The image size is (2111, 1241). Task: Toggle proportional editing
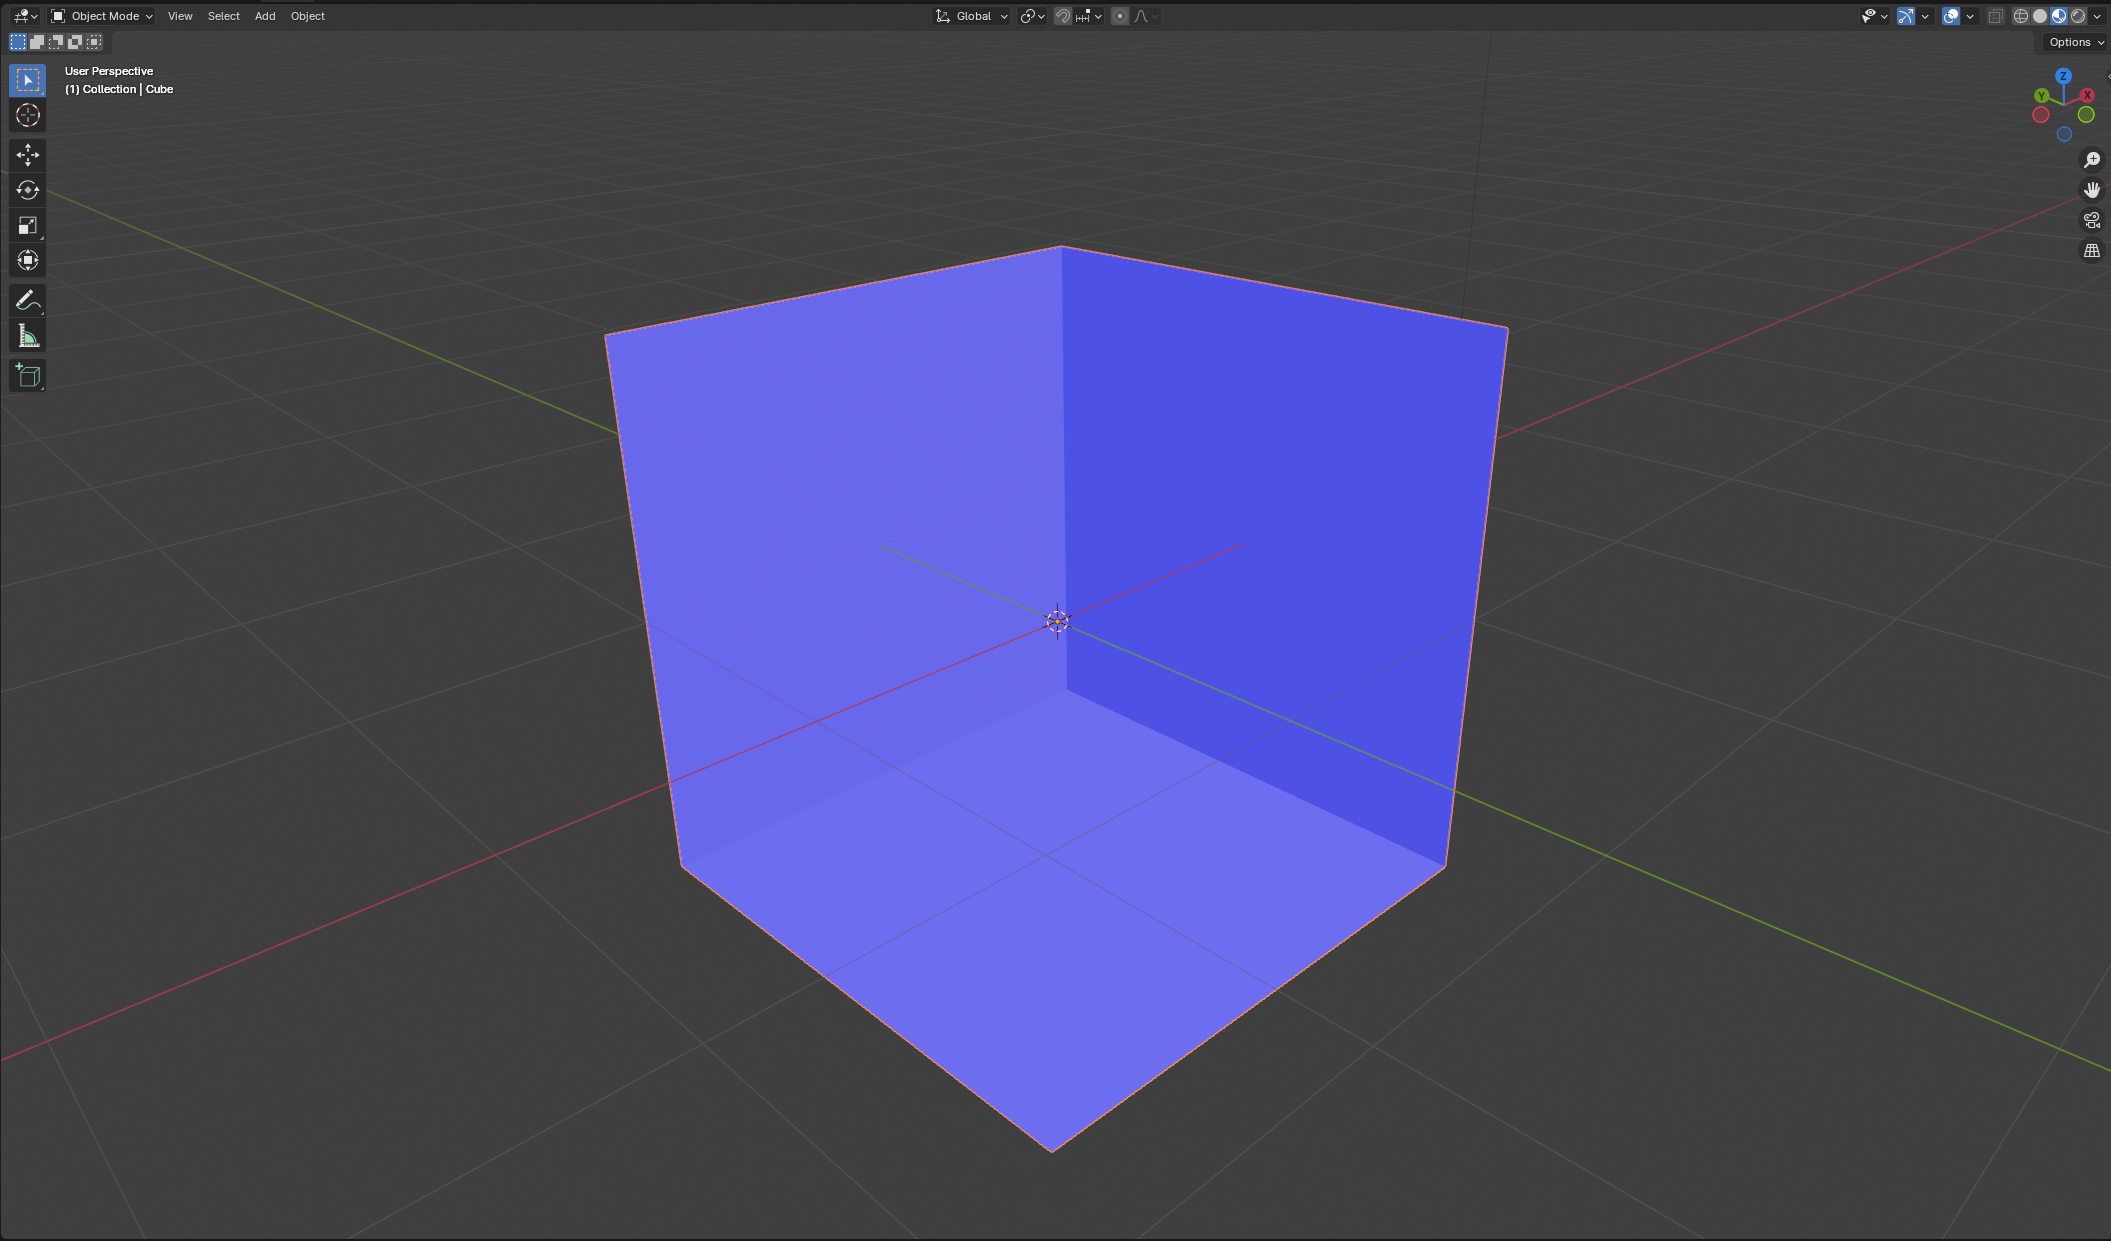1120,16
